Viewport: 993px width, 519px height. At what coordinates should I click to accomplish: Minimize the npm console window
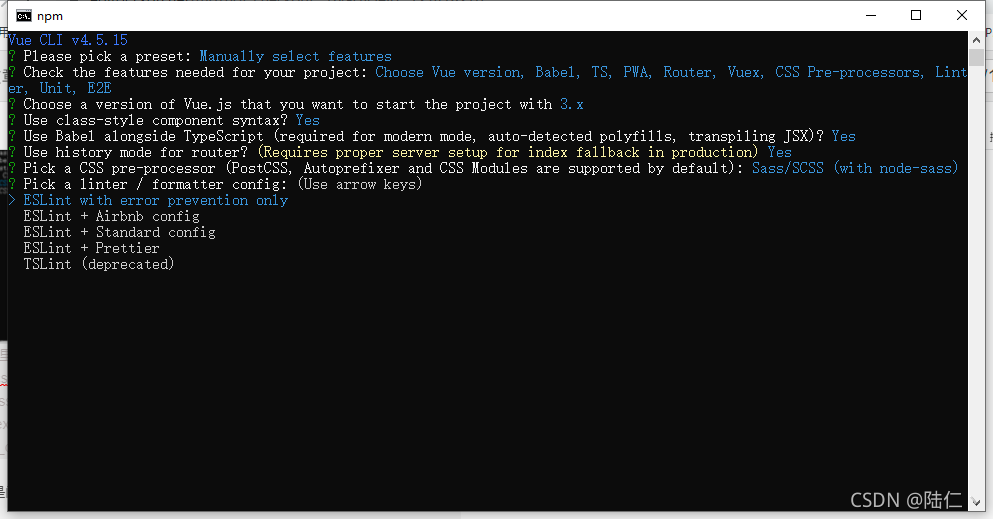pyautogui.click(x=871, y=15)
